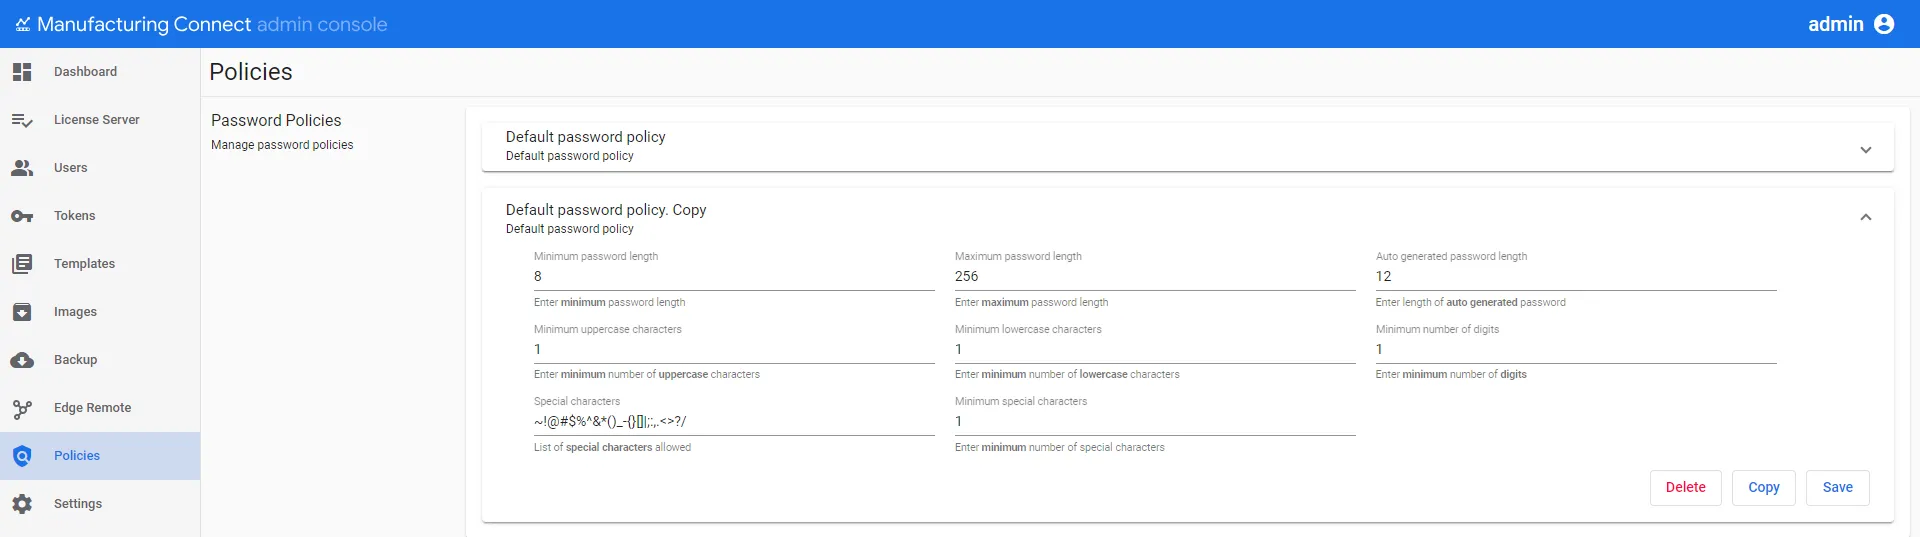The image size is (1920, 537).
Task: Click 'Enter maximum password length' hint
Action: pyautogui.click(x=1031, y=302)
